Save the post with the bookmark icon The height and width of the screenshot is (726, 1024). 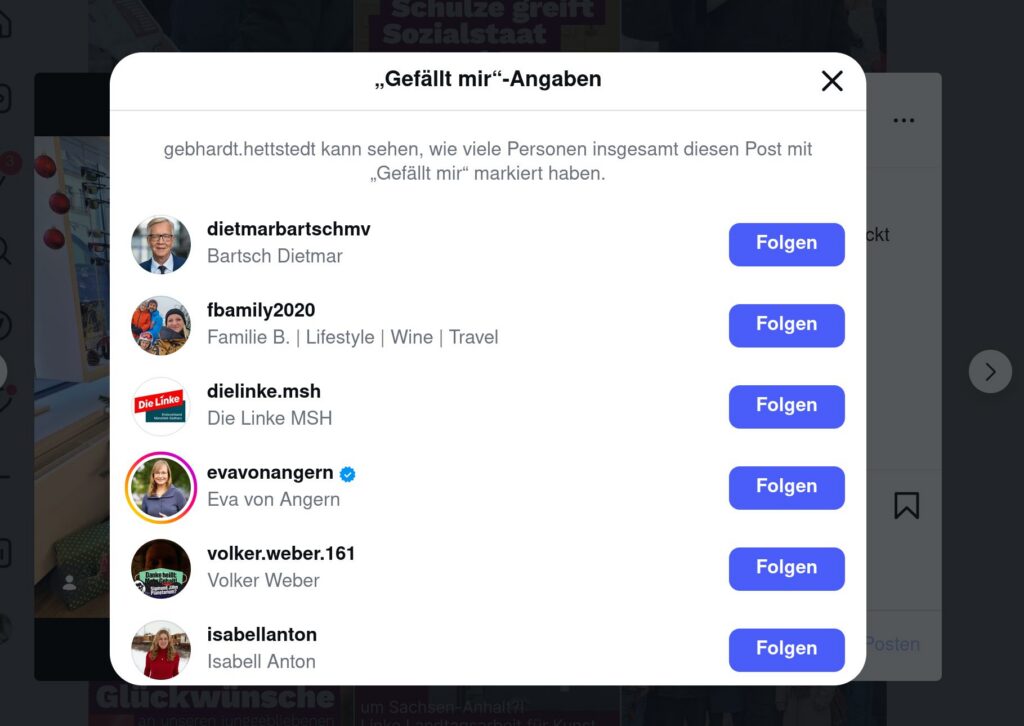click(906, 506)
